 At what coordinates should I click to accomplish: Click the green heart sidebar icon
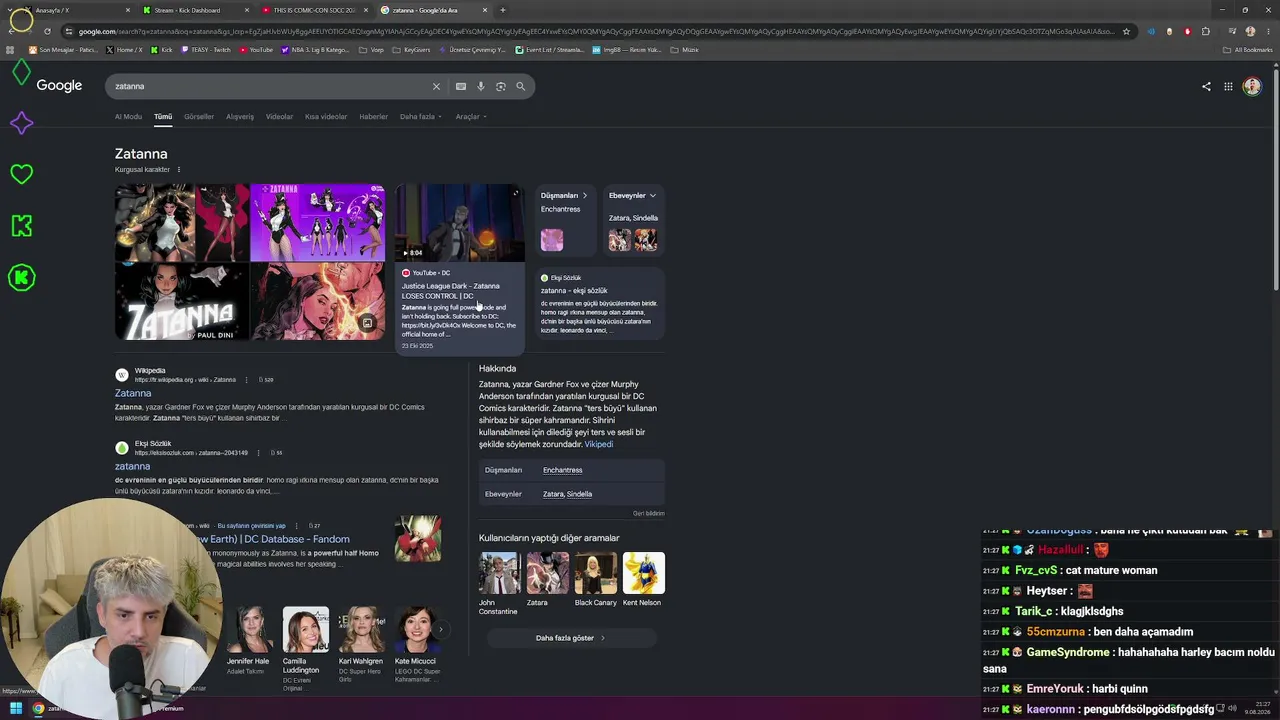21,174
